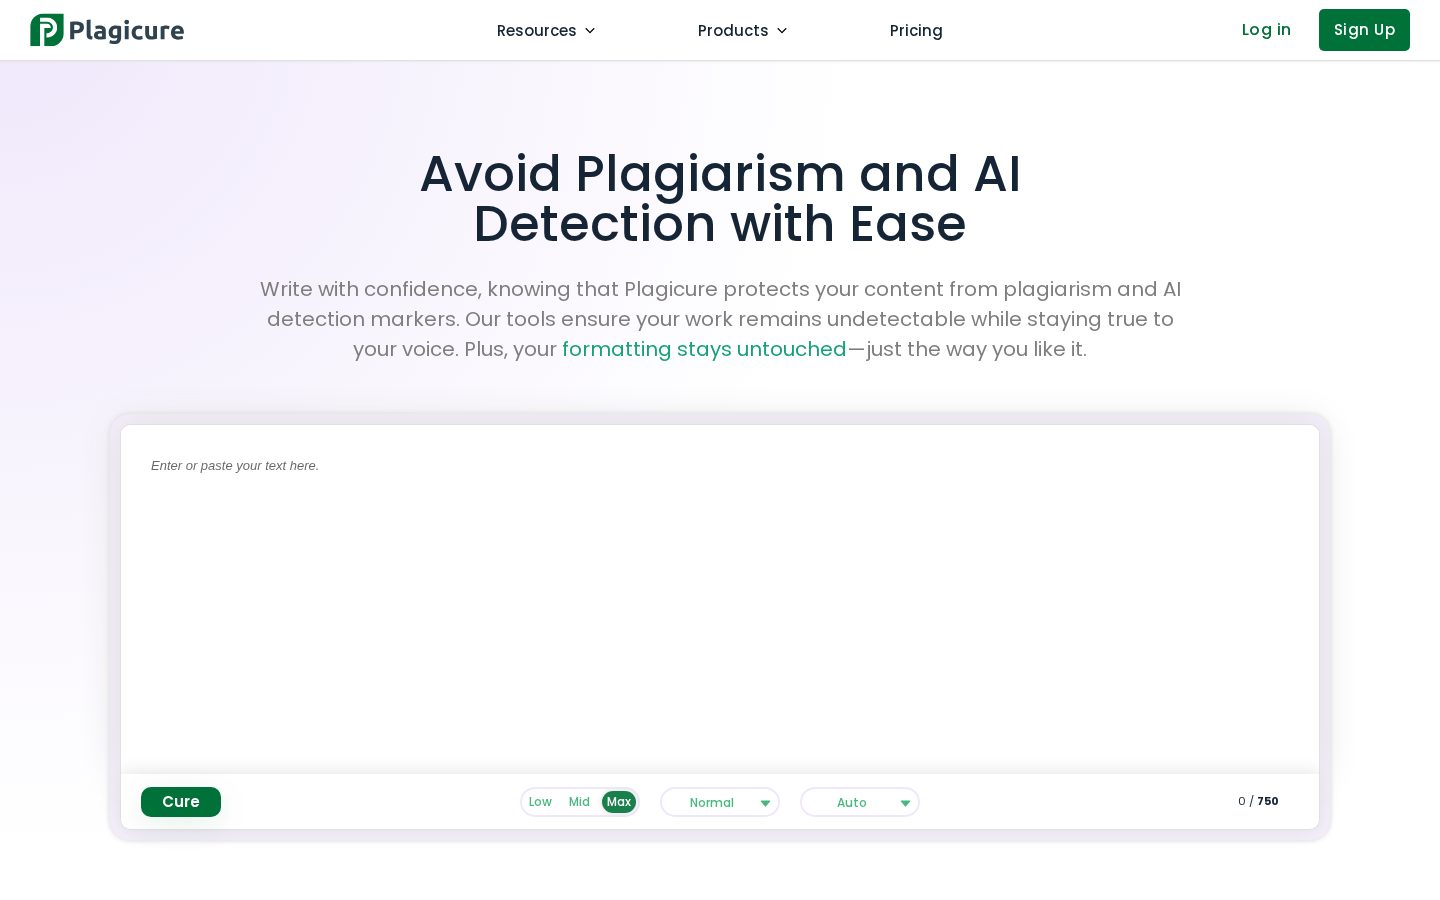Focus the 'Enter or paste your text here' field
This screenshot has height=900, width=1440.
(x=720, y=599)
